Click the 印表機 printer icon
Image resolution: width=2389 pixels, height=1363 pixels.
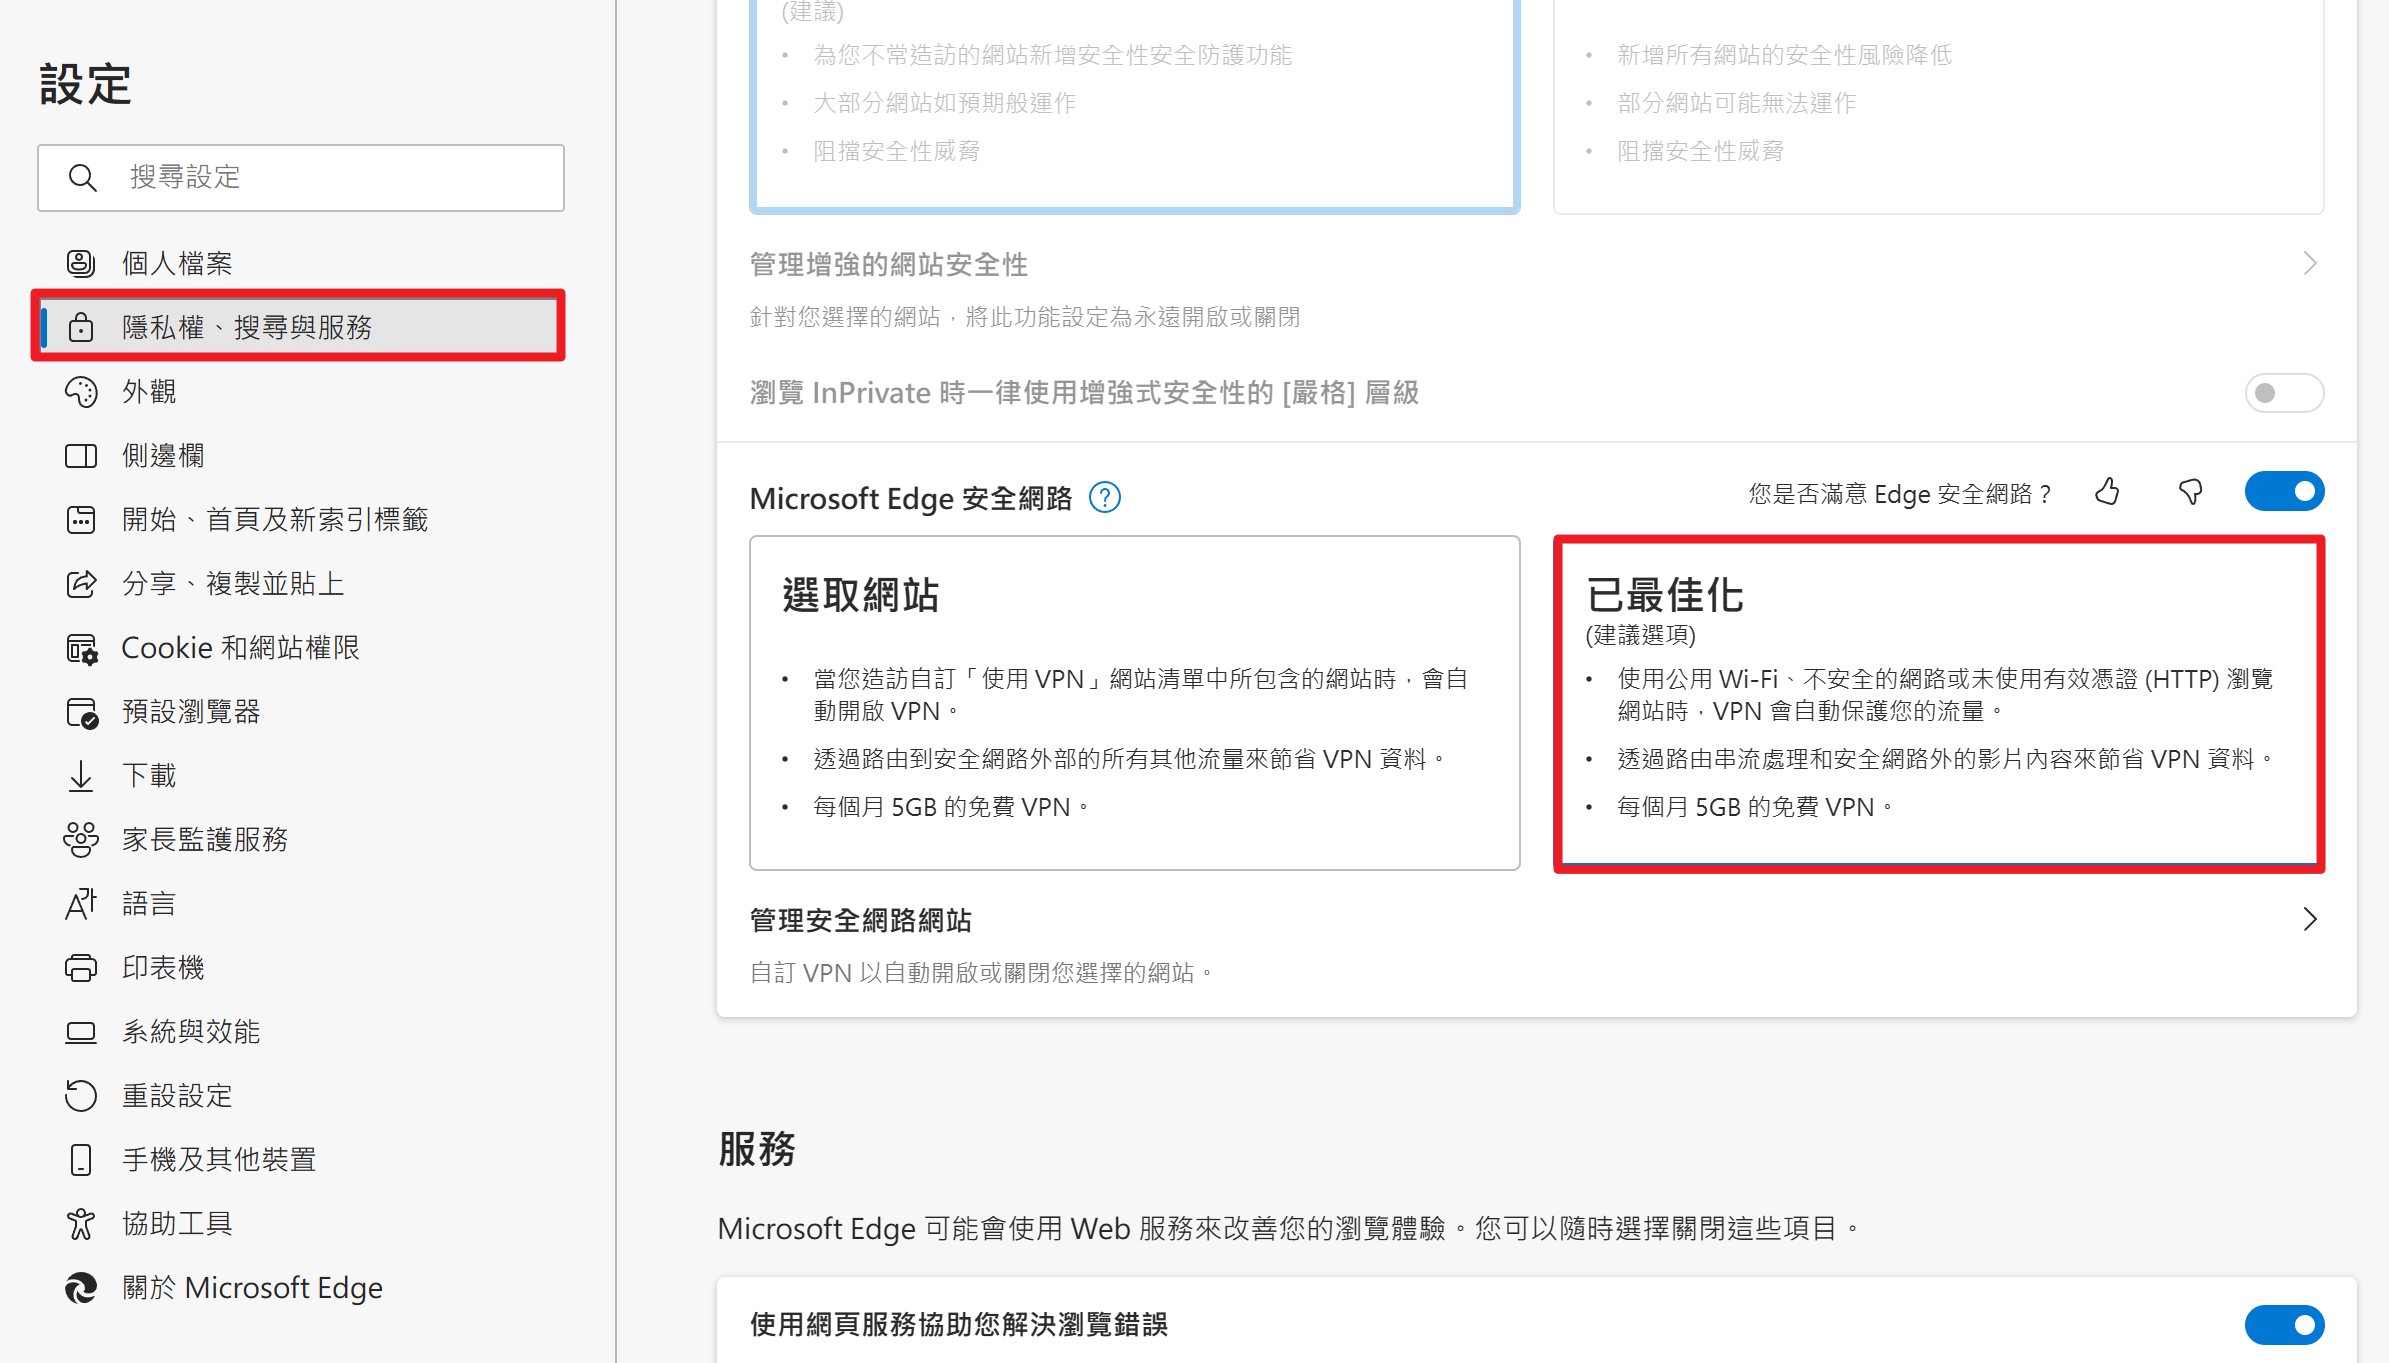pyautogui.click(x=81, y=968)
